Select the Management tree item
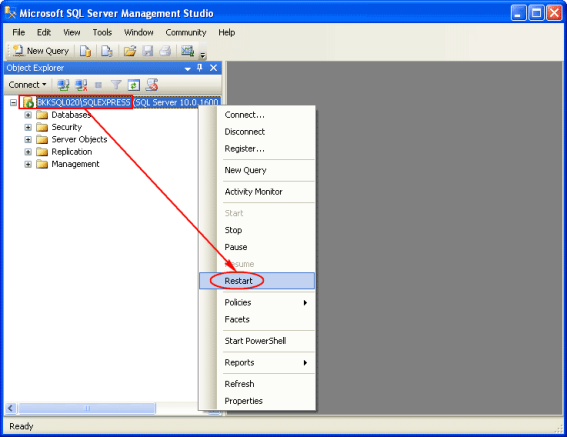The width and height of the screenshot is (567, 437). pos(75,164)
